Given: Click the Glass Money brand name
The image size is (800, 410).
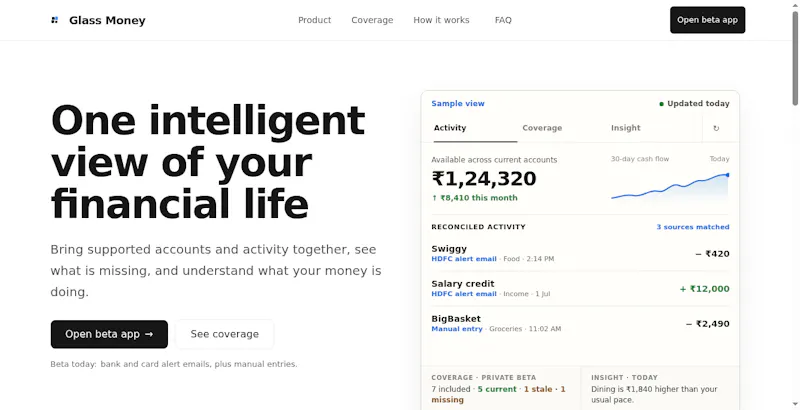Looking at the screenshot, I should click(107, 20).
